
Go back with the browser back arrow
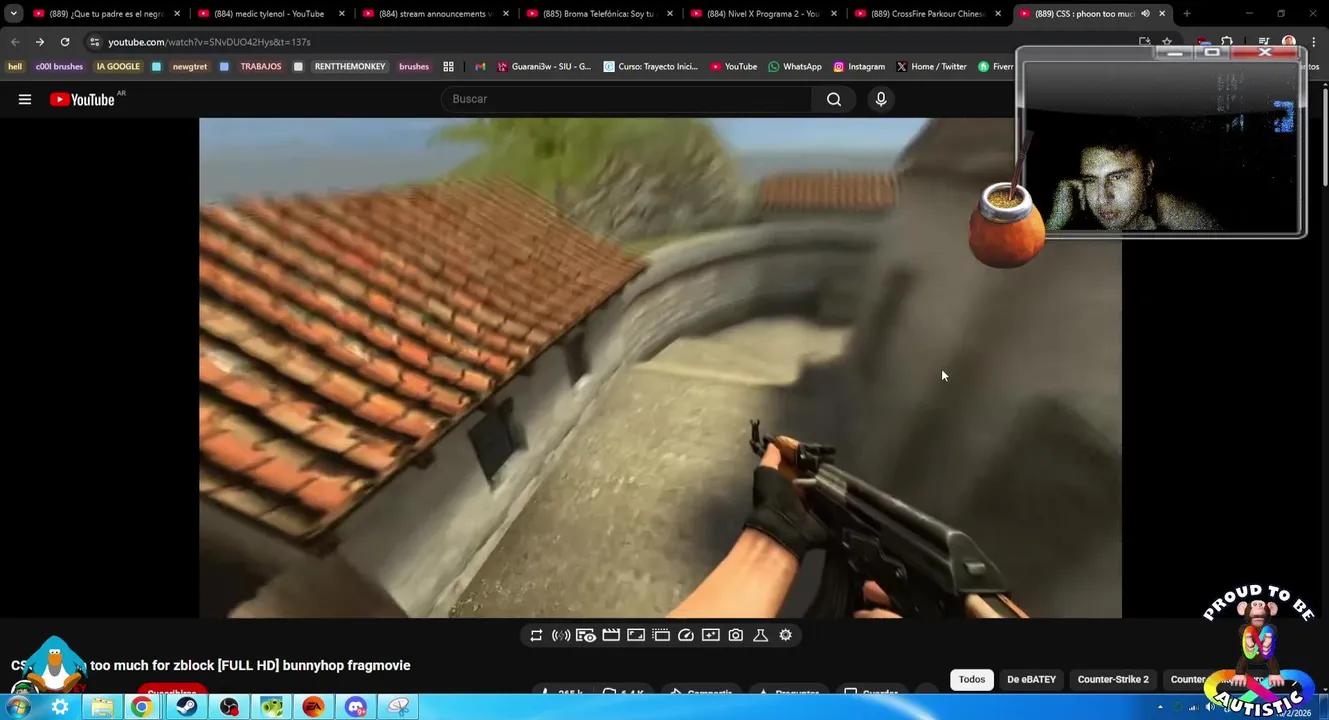click(x=15, y=42)
